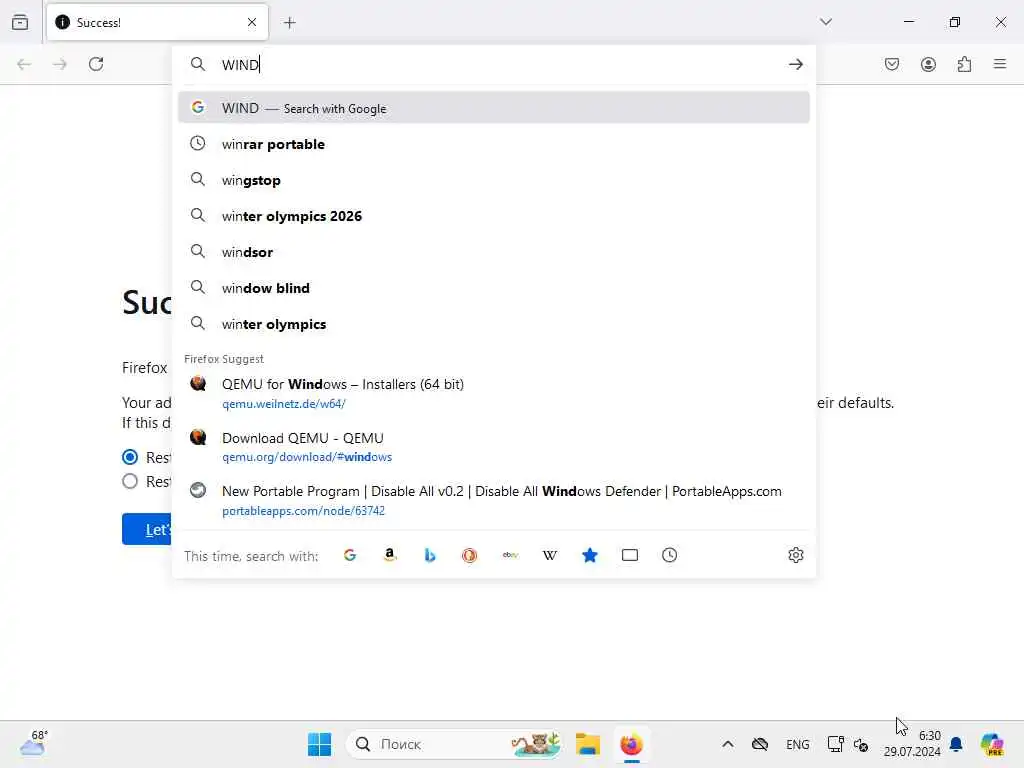Open the weather widget showing 68°
1024x768 pixels.
coord(34,743)
